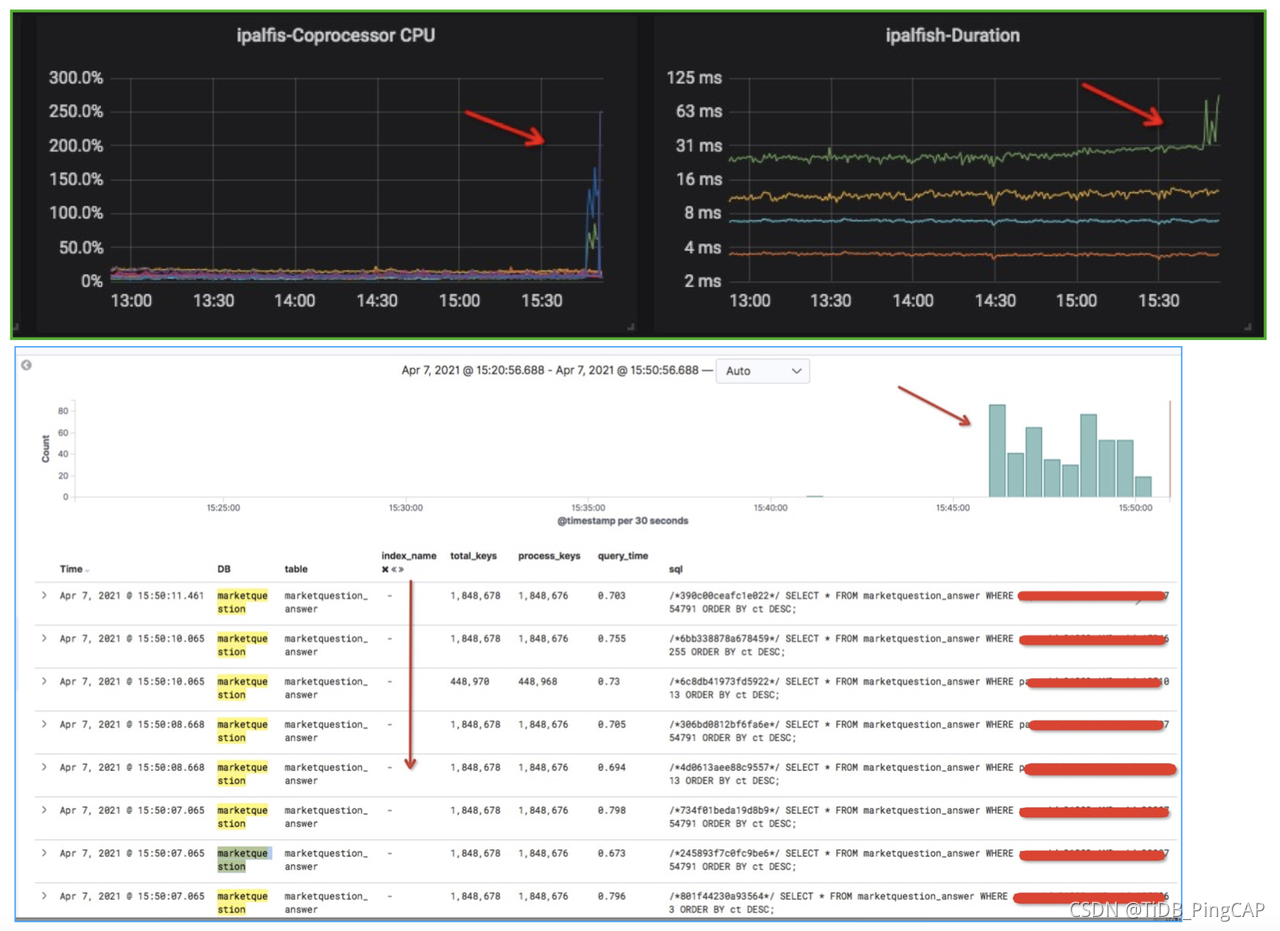Screen dimensions: 1280x931
Task: Click the 15:30 tick on Coprocessor CPU chart
Action: coord(542,300)
